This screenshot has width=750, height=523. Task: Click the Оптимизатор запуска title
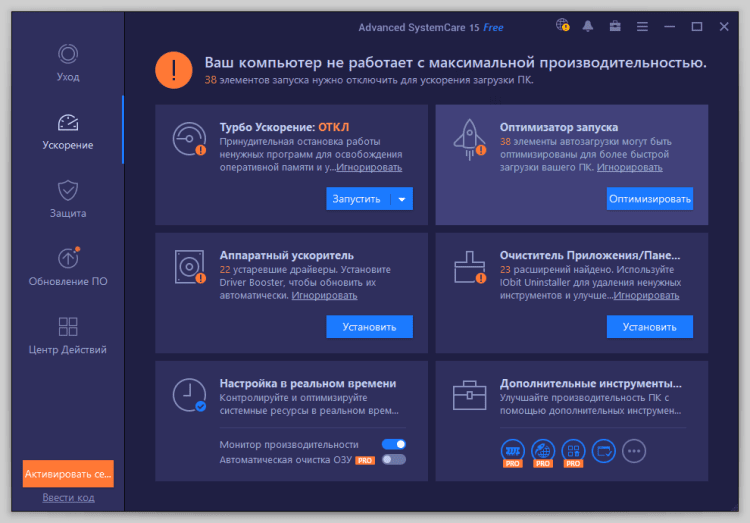(559, 127)
